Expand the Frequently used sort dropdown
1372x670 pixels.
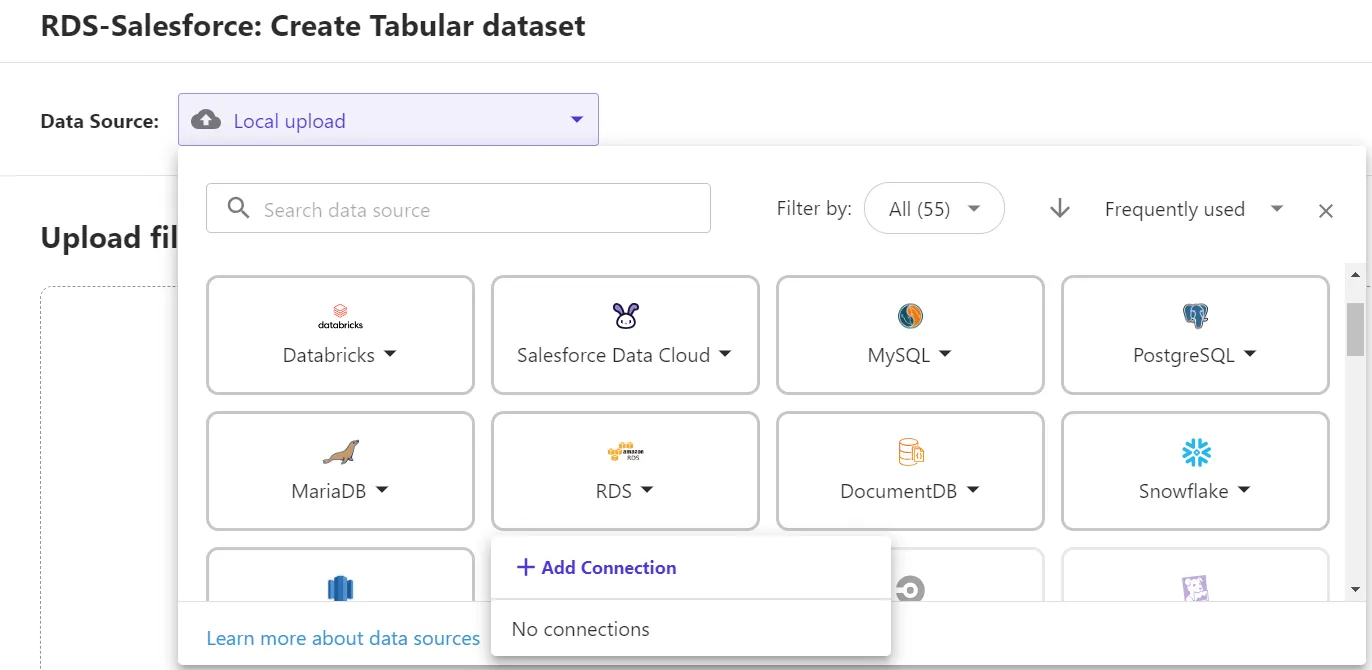coord(1192,209)
